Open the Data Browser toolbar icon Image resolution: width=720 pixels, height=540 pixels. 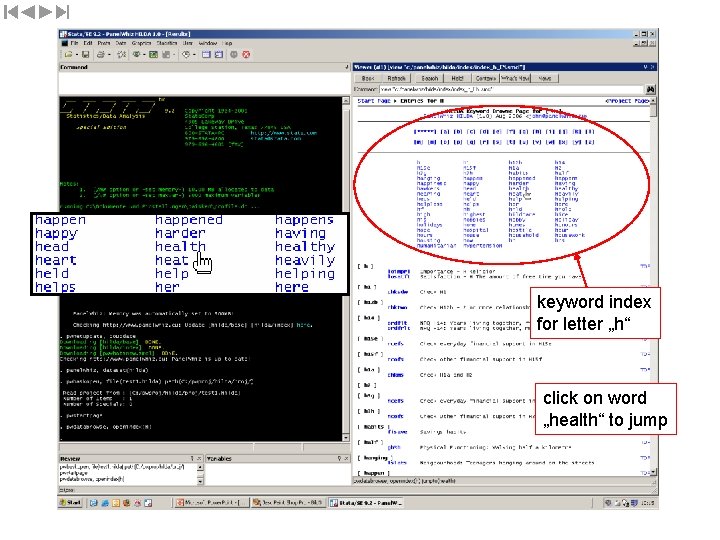[219, 55]
